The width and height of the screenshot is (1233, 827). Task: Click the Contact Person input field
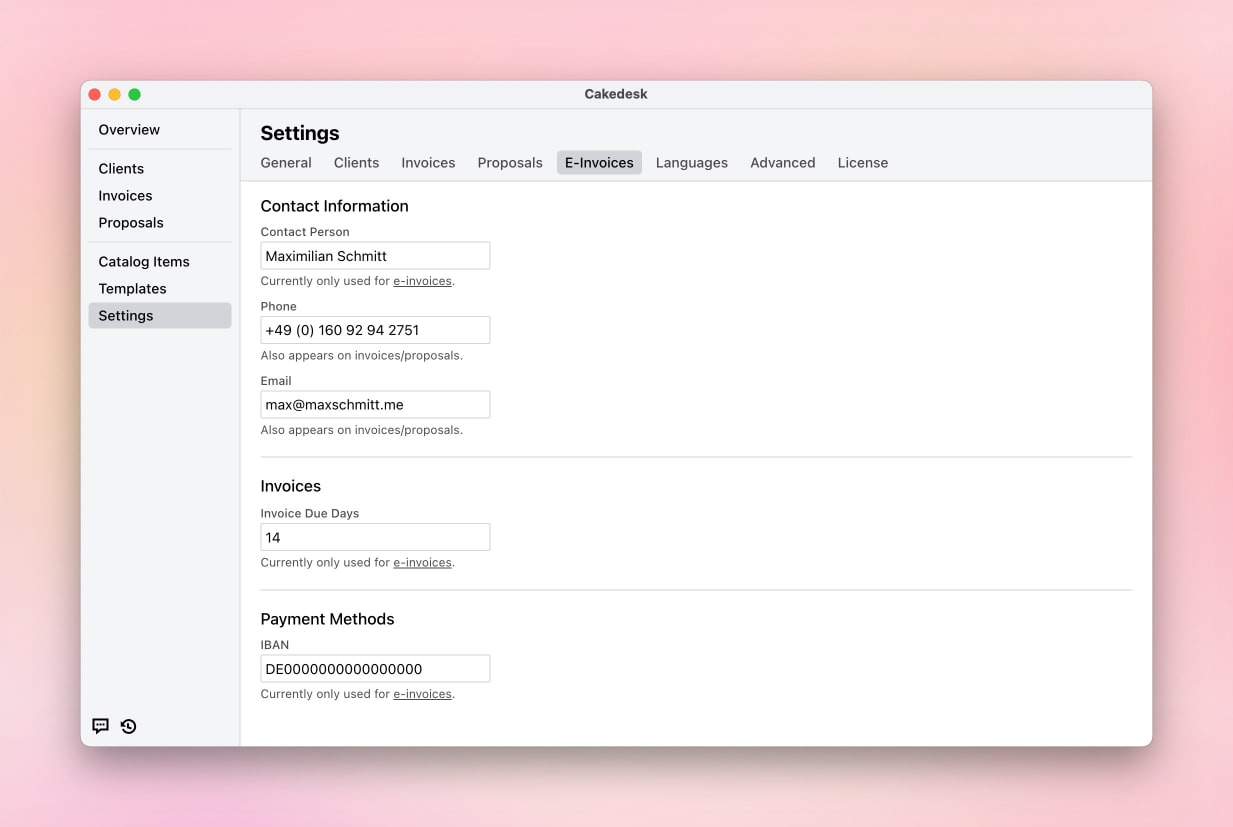coord(375,256)
